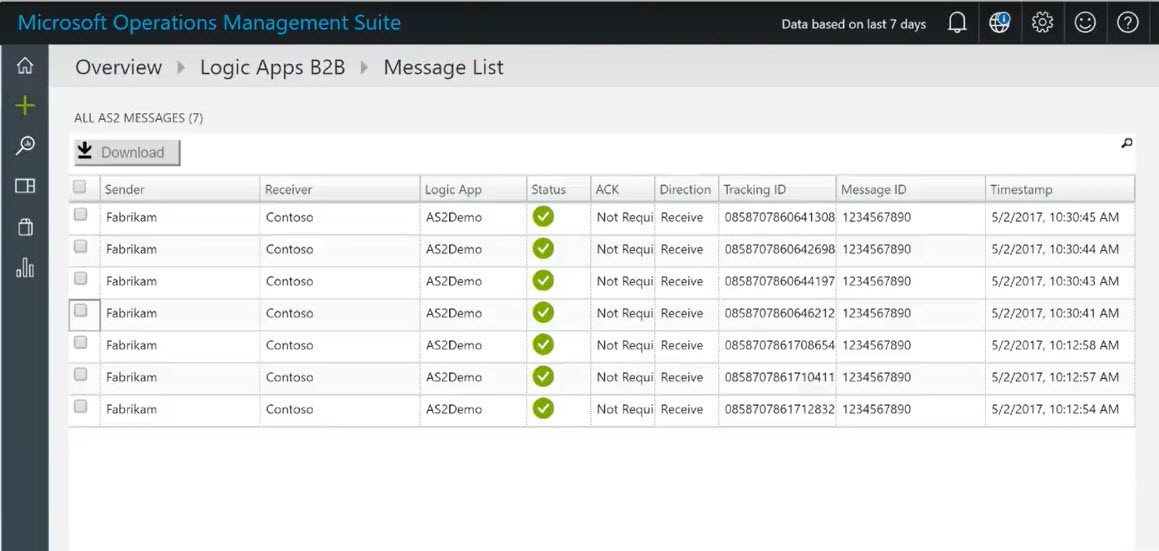Check the row with timestamp 10:12:58 AM

[x=81, y=342]
